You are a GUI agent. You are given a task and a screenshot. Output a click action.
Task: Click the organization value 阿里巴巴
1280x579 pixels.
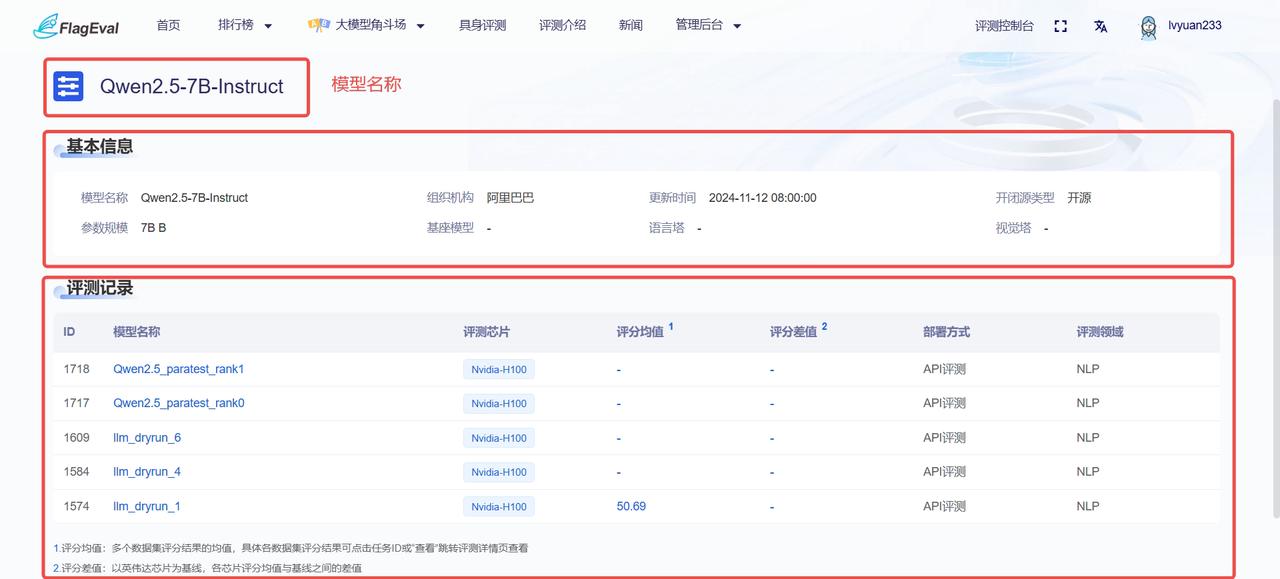510,198
